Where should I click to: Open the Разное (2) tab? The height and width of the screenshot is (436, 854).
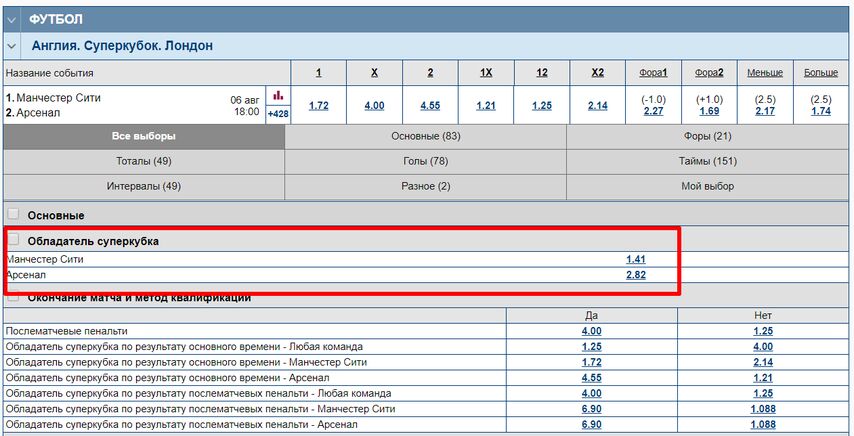pos(425,187)
